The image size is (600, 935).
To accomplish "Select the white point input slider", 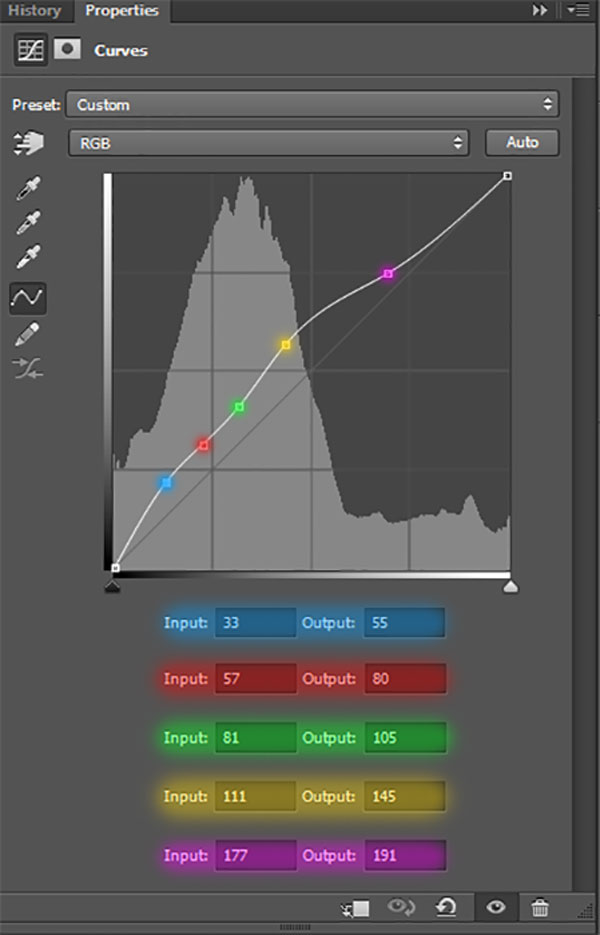I will (511, 587).
